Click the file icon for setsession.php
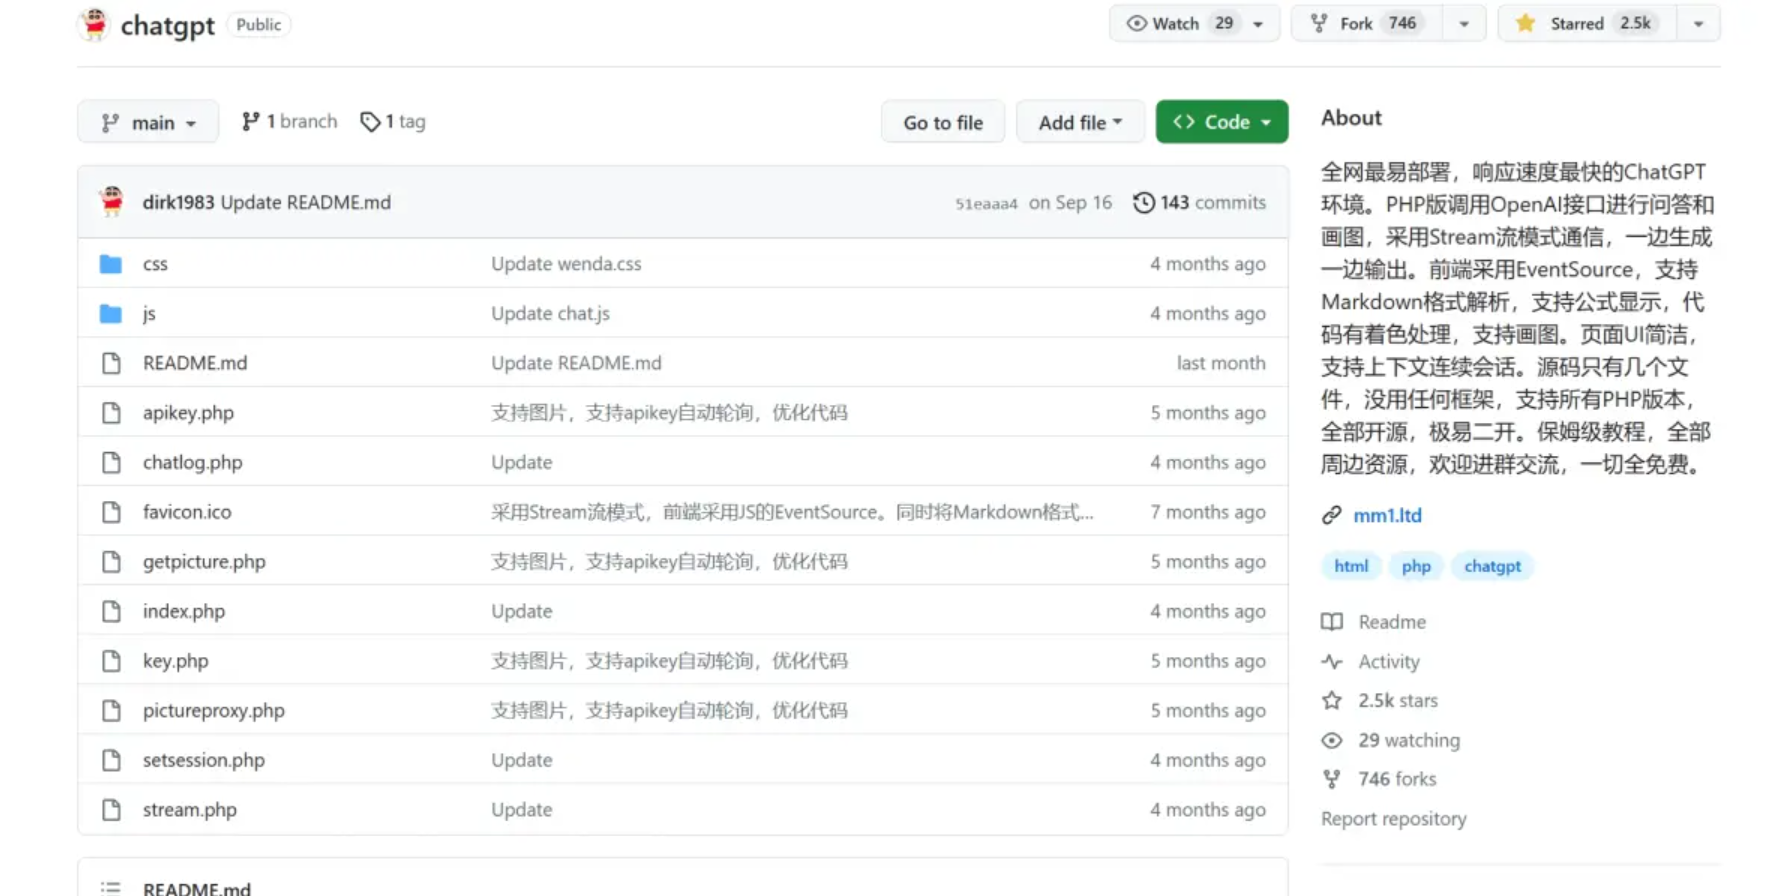This screenshot has height=896, width=1778. (111, 760)
